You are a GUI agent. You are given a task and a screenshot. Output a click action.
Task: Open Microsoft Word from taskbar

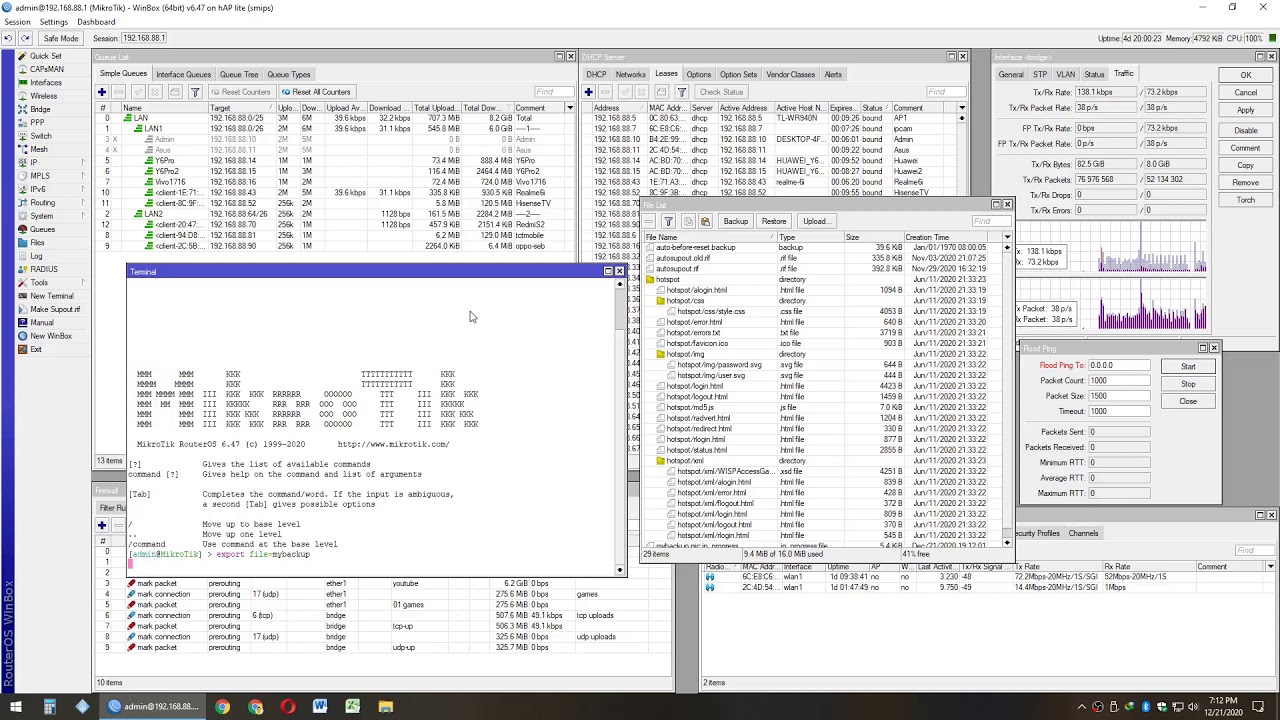coord(320,706)
